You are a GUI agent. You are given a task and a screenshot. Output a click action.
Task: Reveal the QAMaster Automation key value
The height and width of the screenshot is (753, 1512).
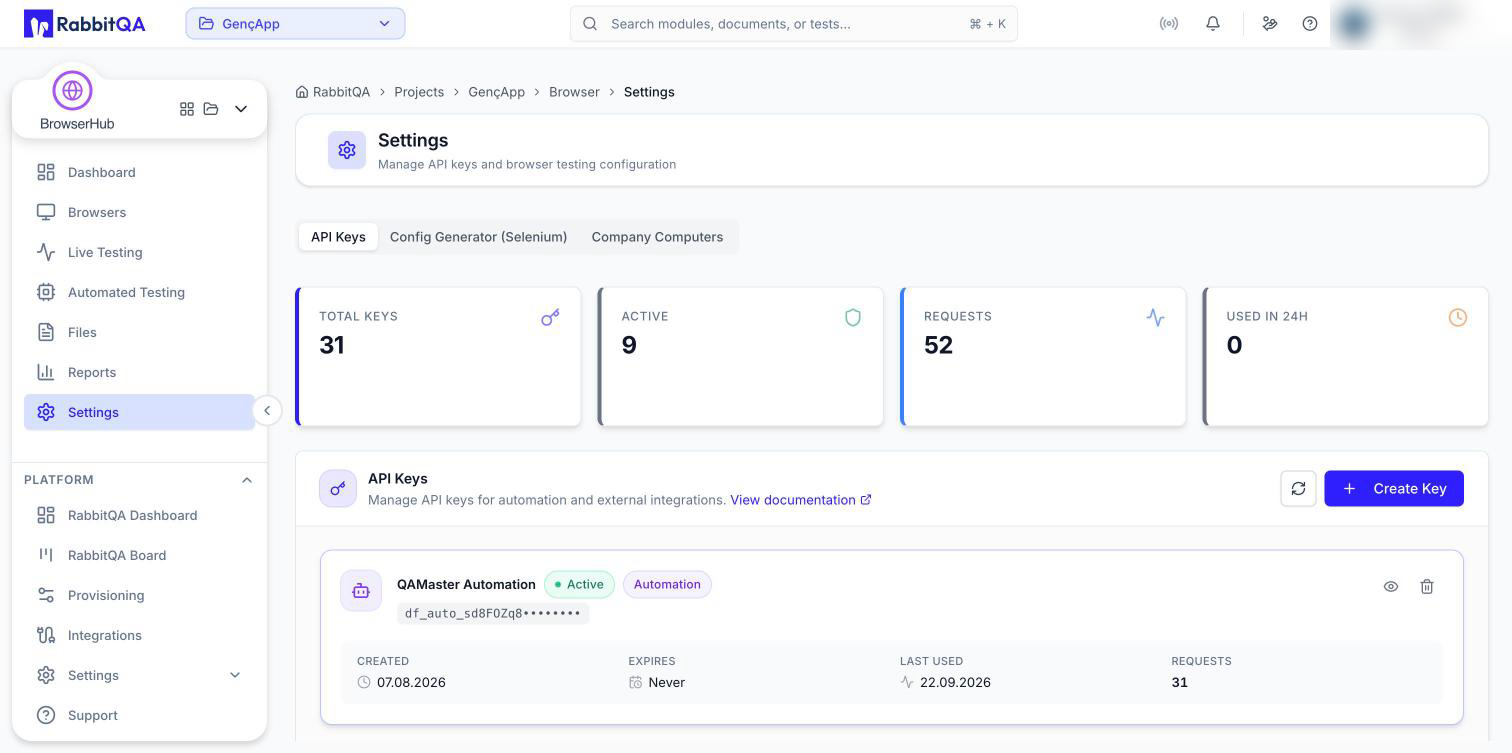1391,587
